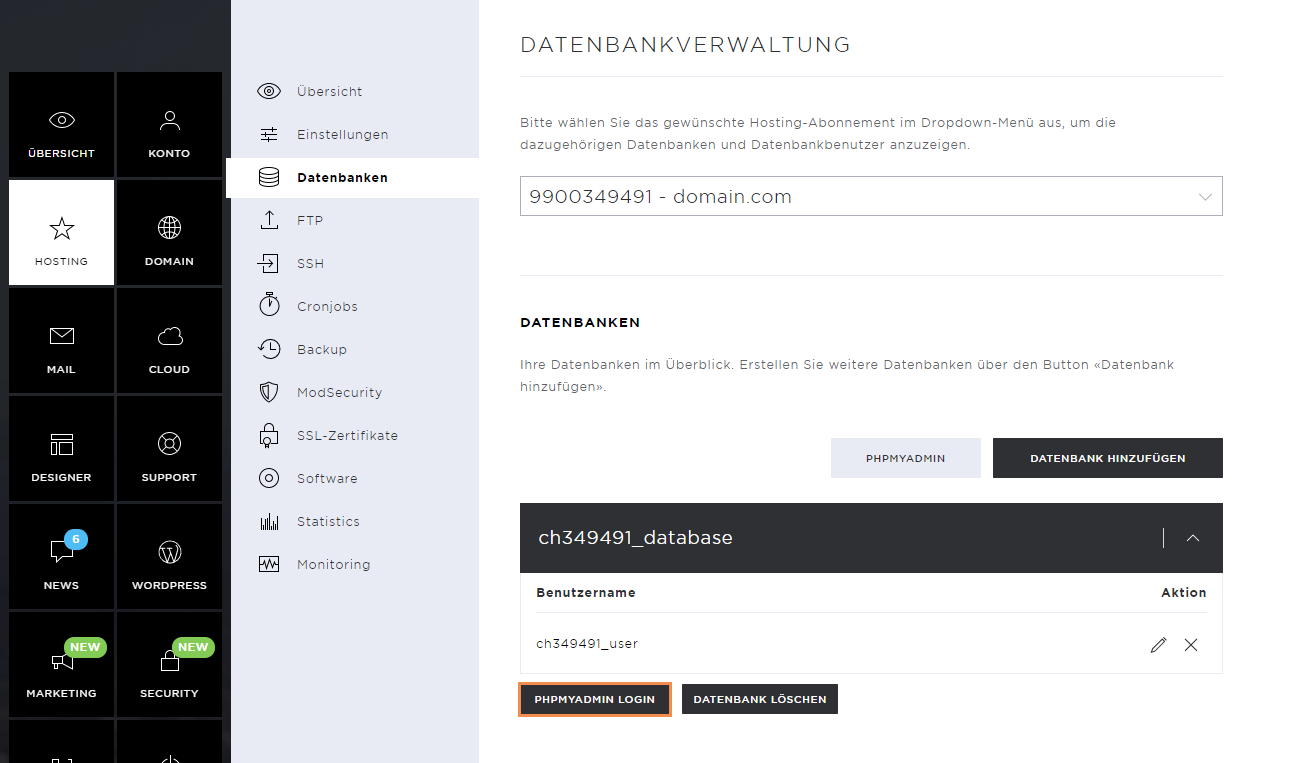The image size is (1301, 763).
Task: Open the Backup menu item
Action: click(322, 349)
